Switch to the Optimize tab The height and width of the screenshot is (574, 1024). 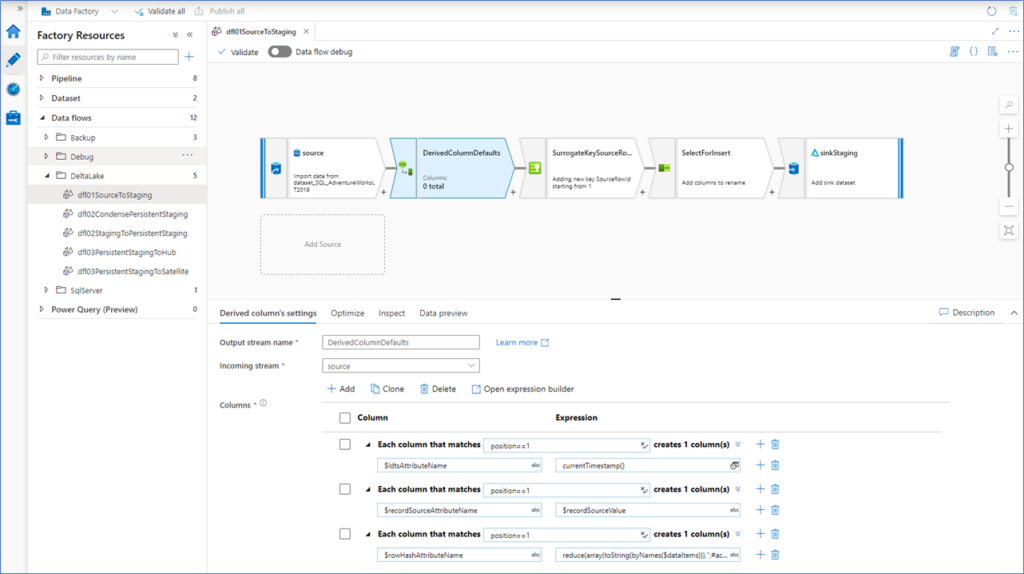click(347, 313)
